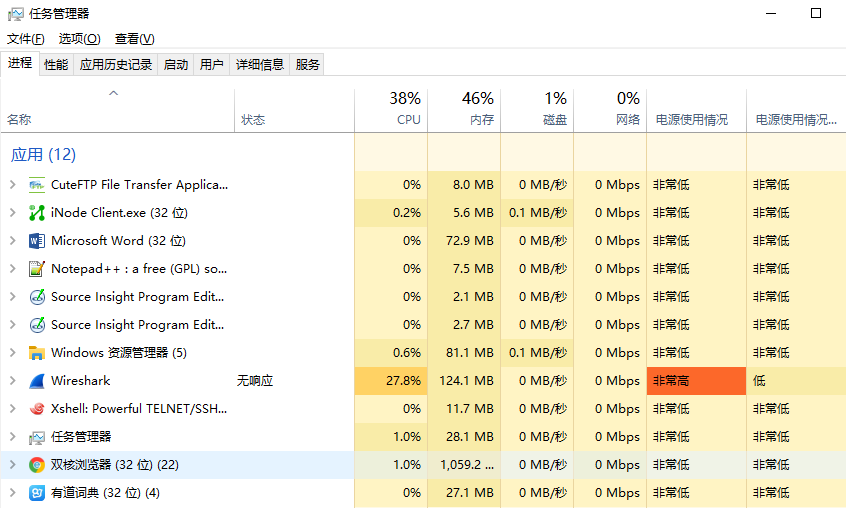Minimize the Task Manager window

coord(771,13)
